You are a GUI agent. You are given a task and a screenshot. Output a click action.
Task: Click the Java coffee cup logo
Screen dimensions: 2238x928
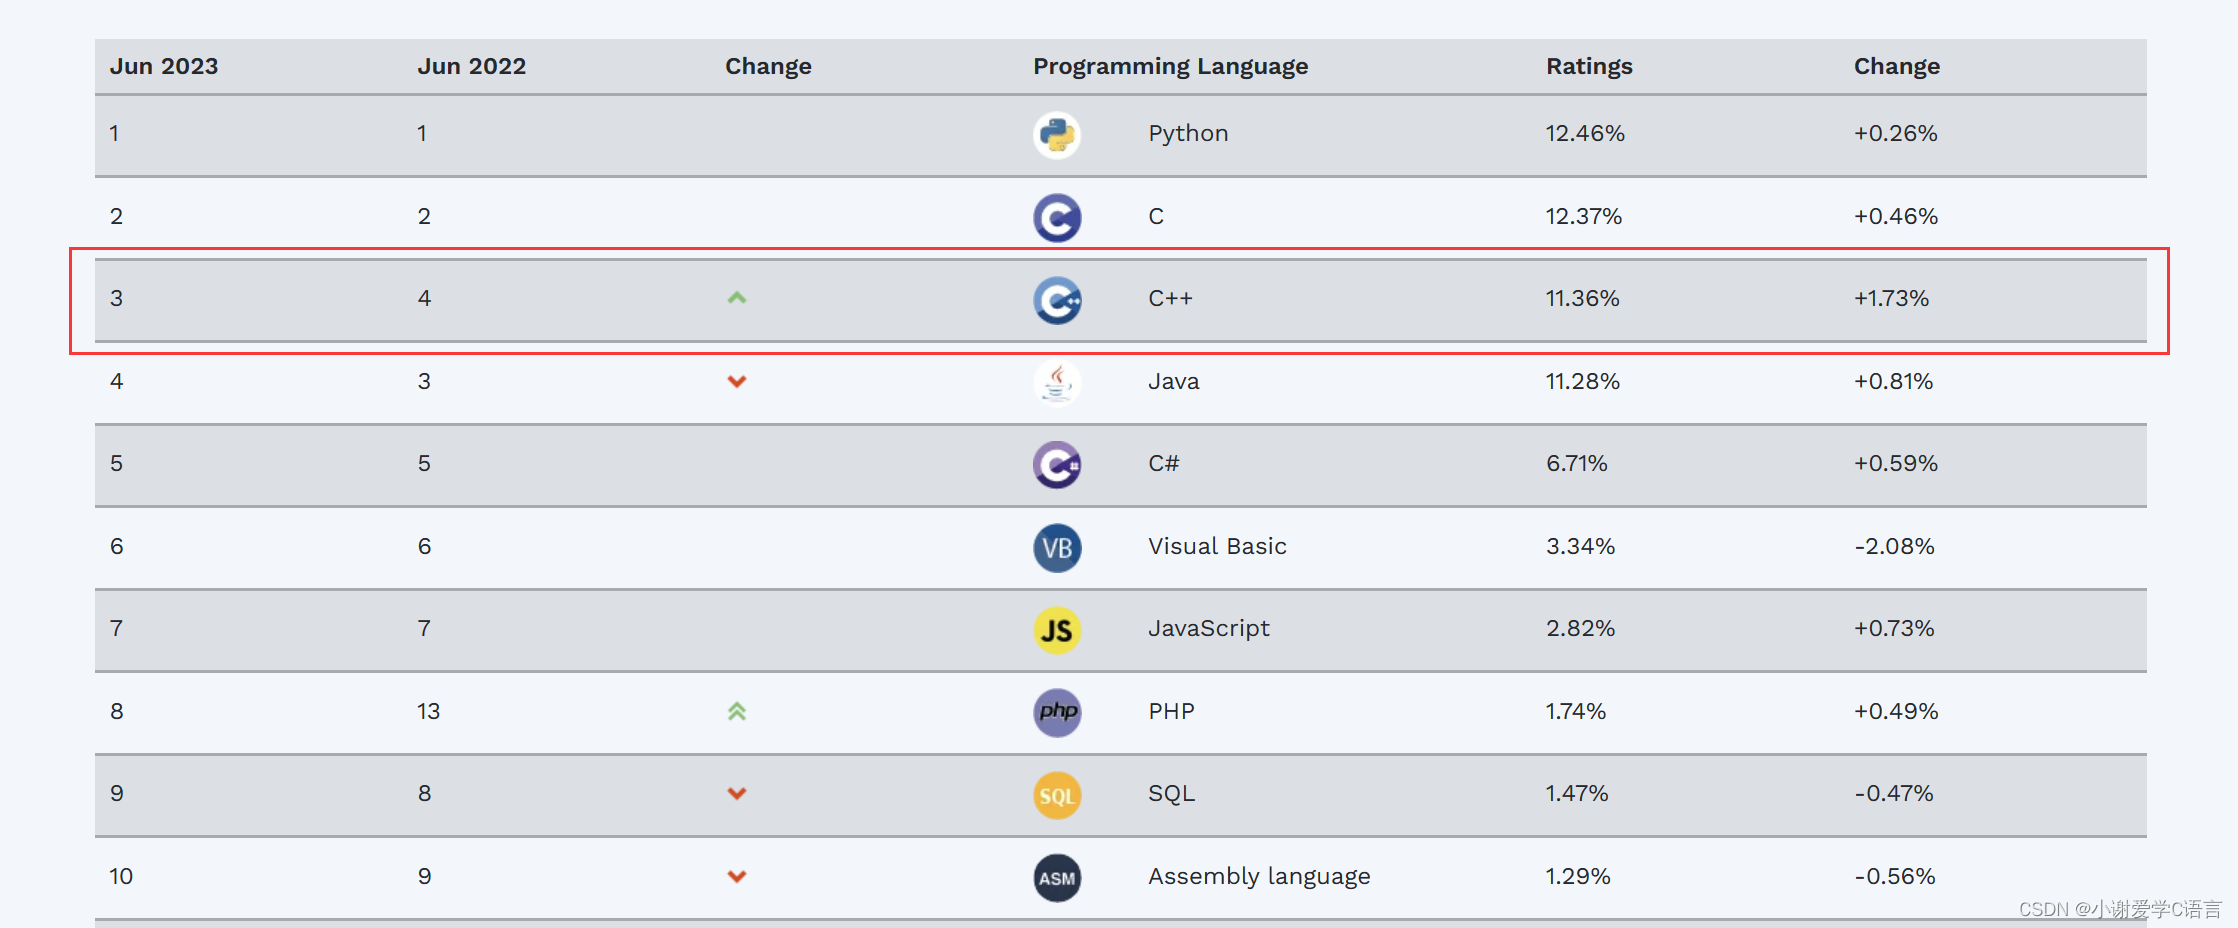tap(1057, 383)
